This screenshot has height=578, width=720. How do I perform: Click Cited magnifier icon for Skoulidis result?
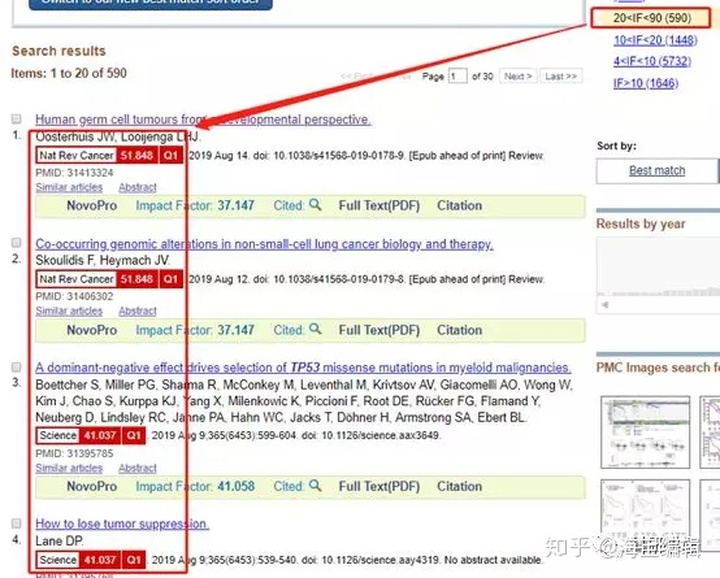point(315,329)
